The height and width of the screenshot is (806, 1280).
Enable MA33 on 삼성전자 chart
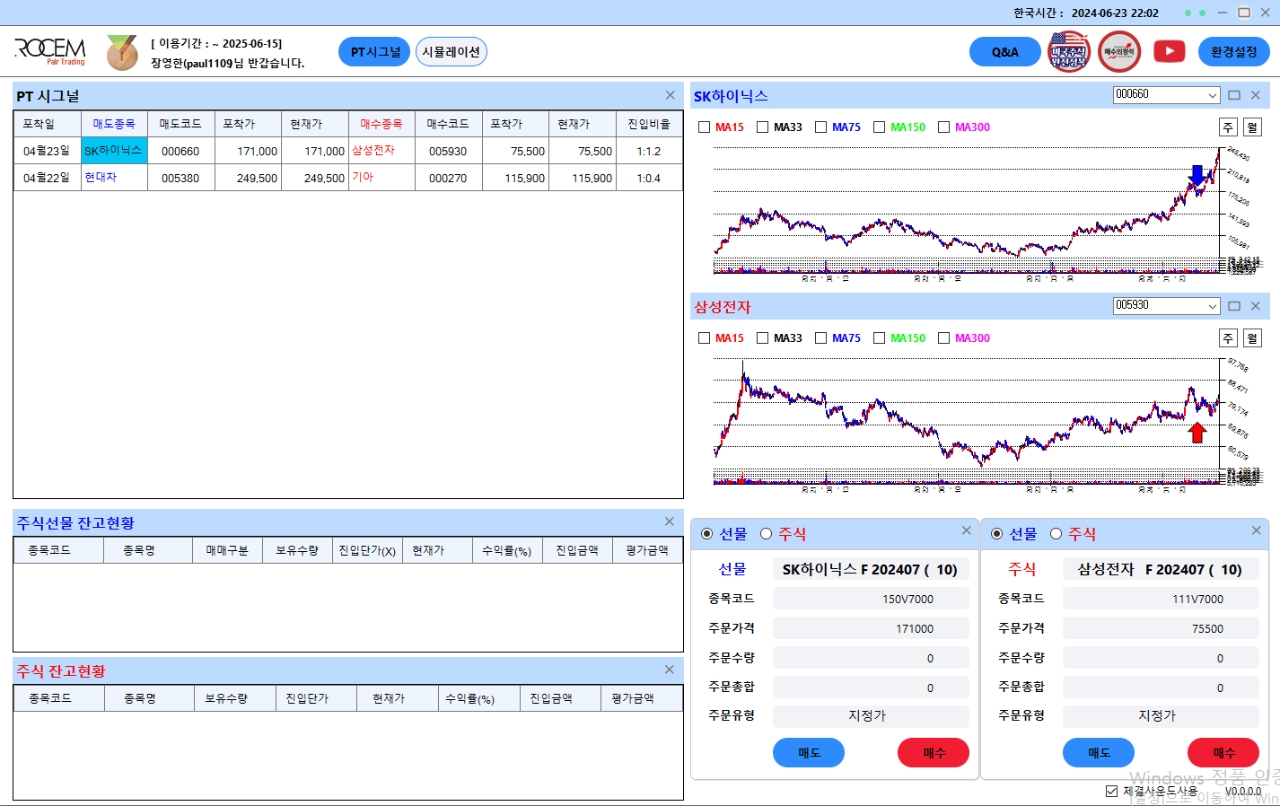pyautogui.click(x=763, y=338)
